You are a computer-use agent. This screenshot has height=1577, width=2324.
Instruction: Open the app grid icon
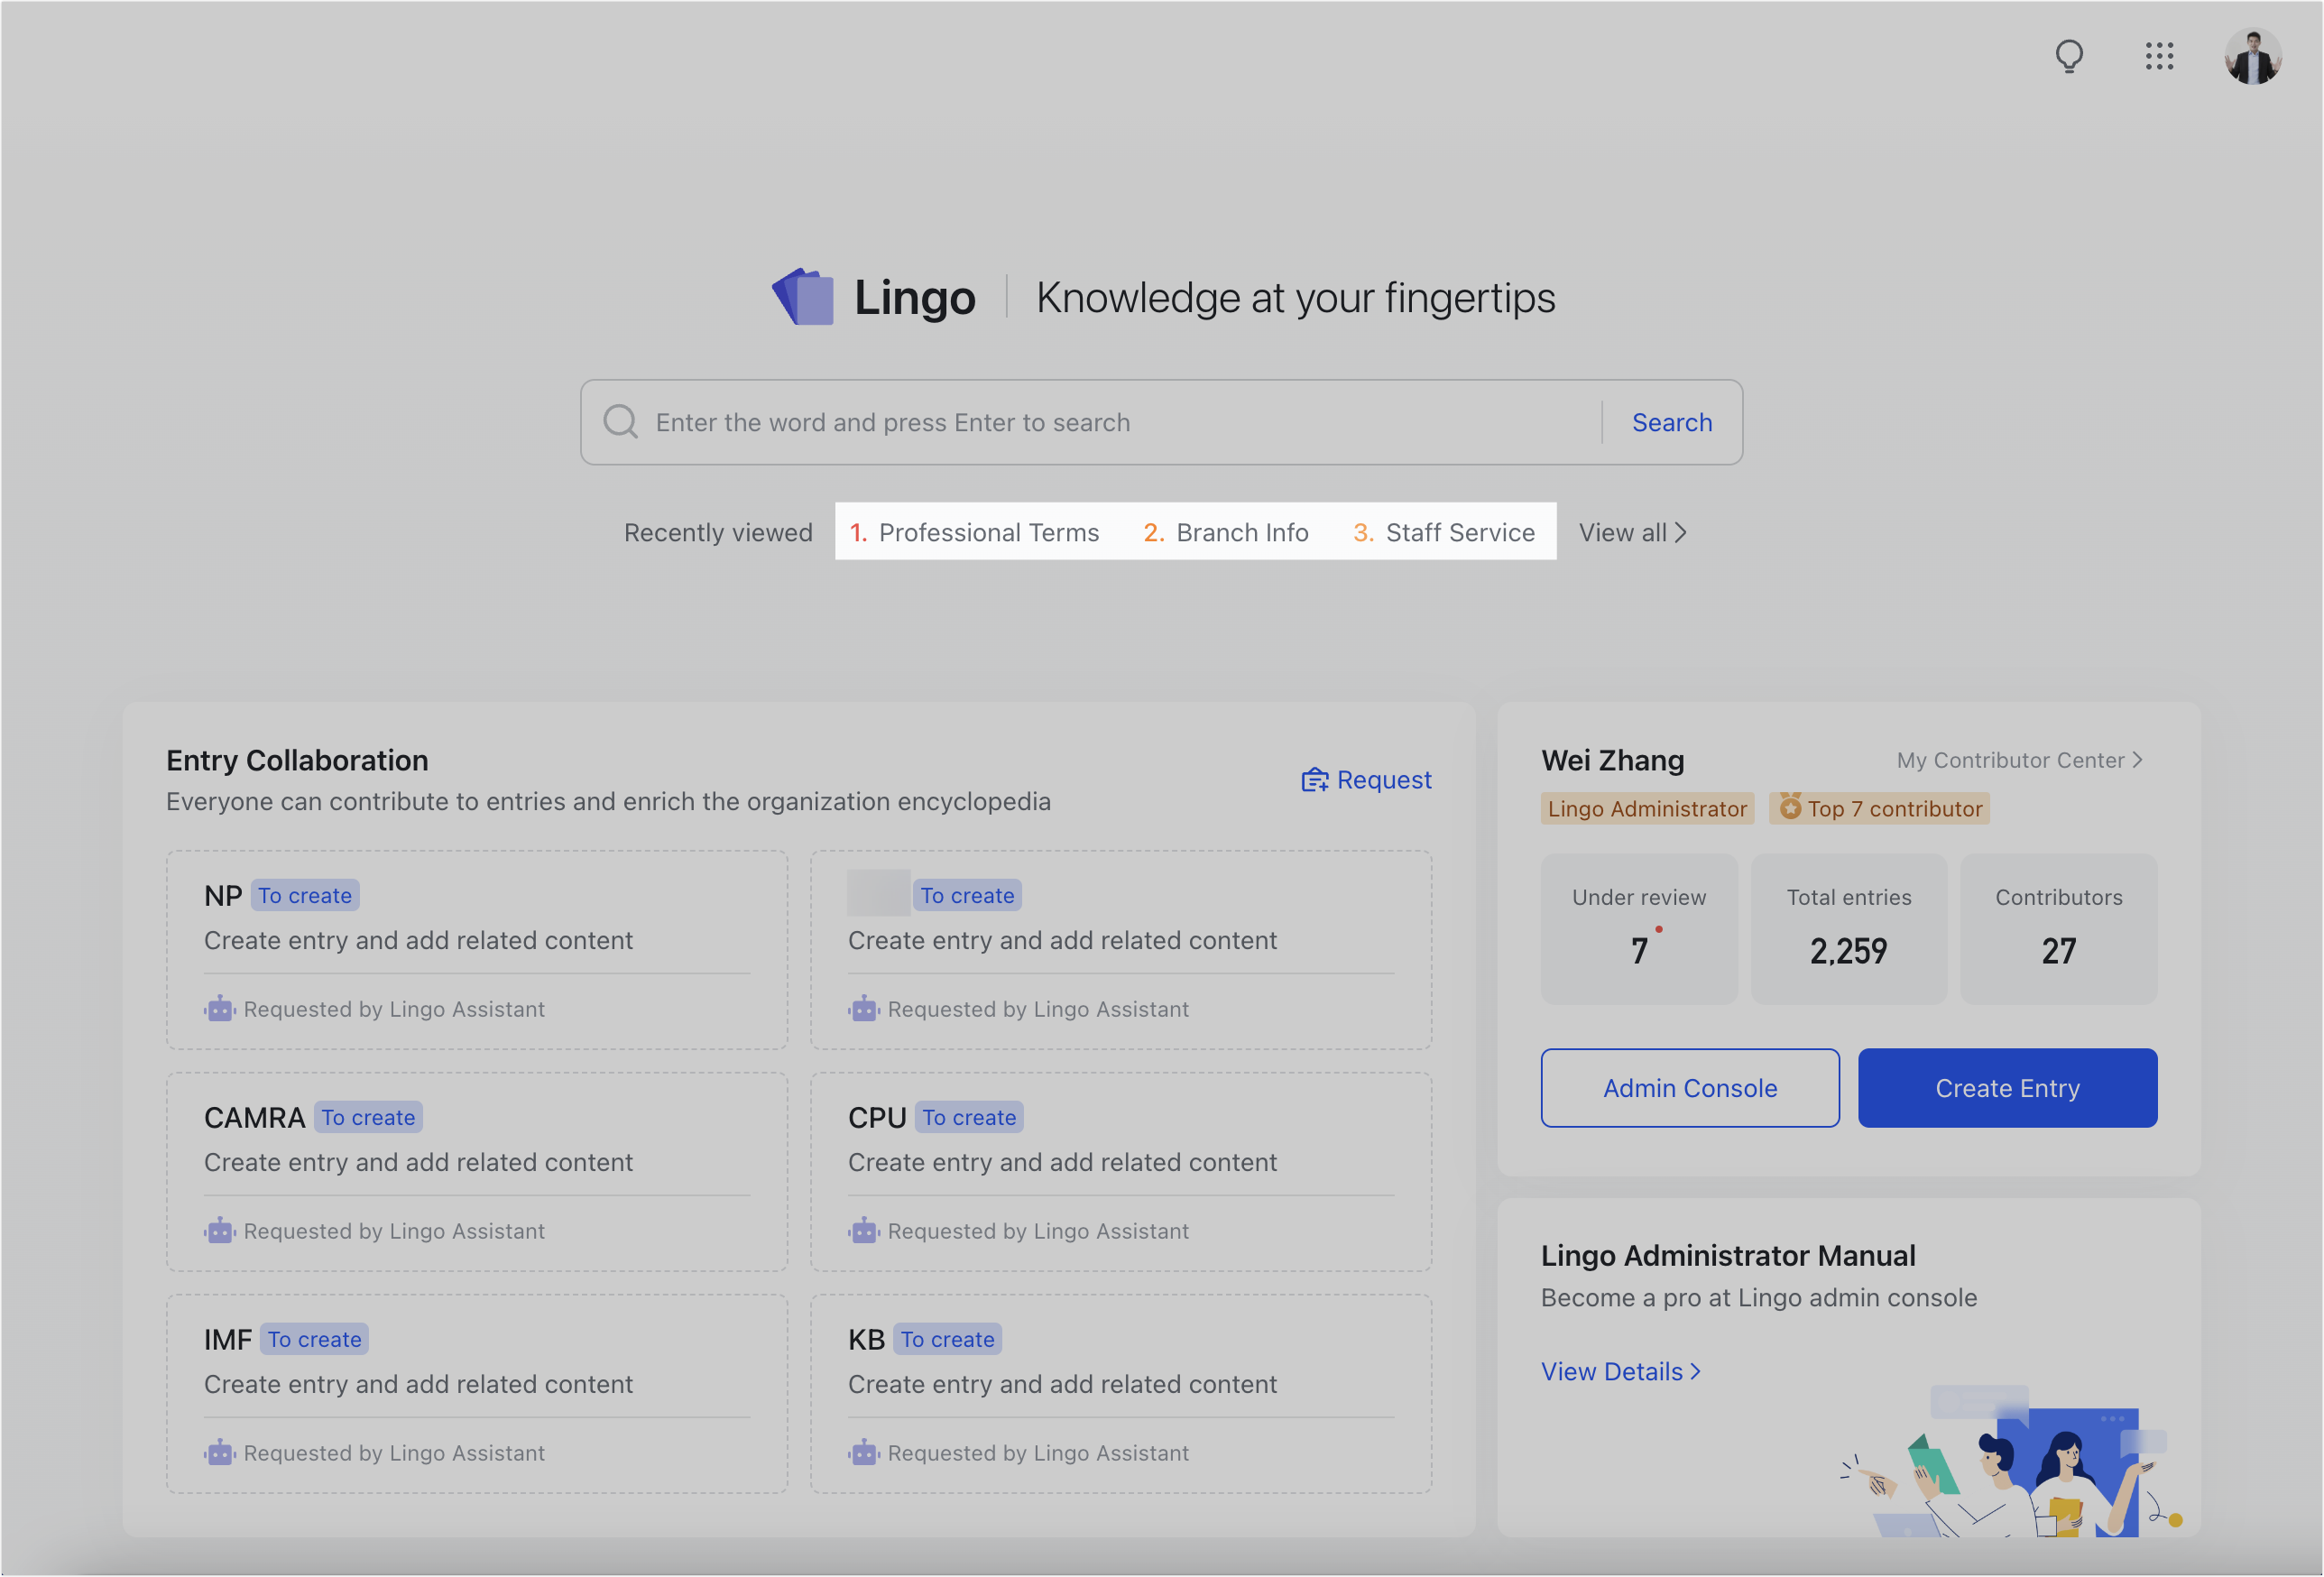click(2160, 57)
